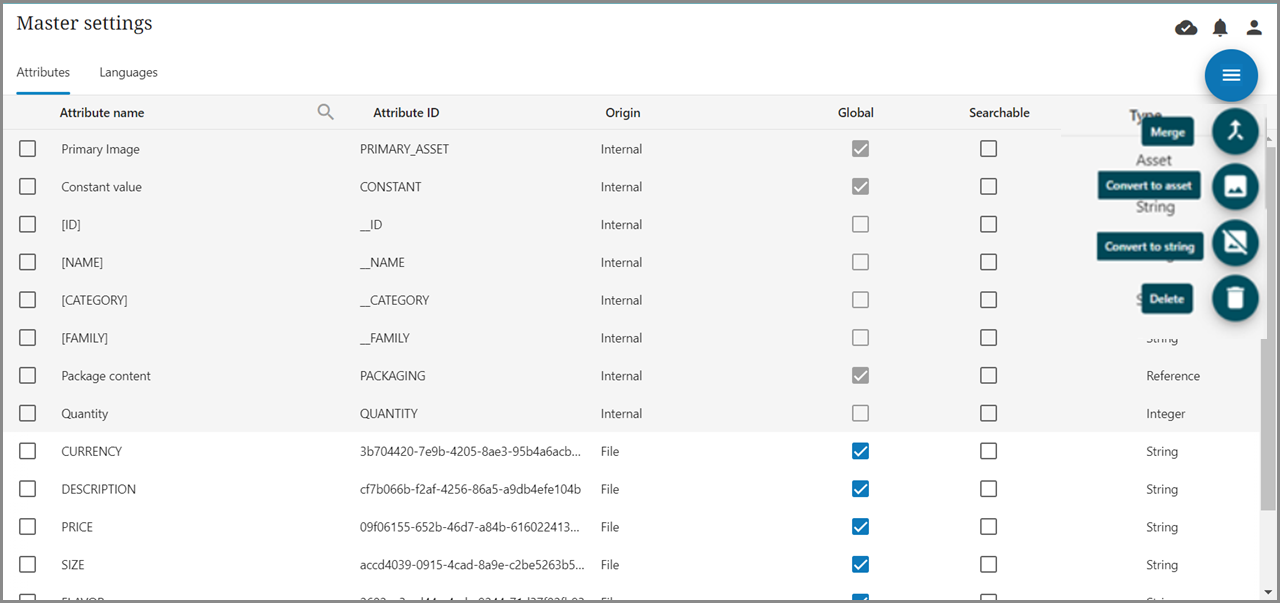Tick the row checkbox for Primary Image
The width and height of the screenshot is (1280, 603).
(x=28, y=149)
